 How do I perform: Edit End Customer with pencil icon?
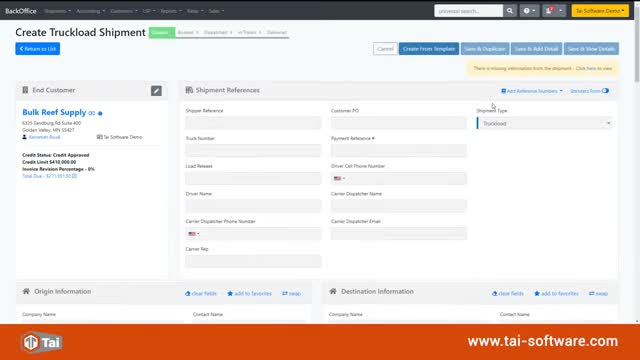(156, 91)
